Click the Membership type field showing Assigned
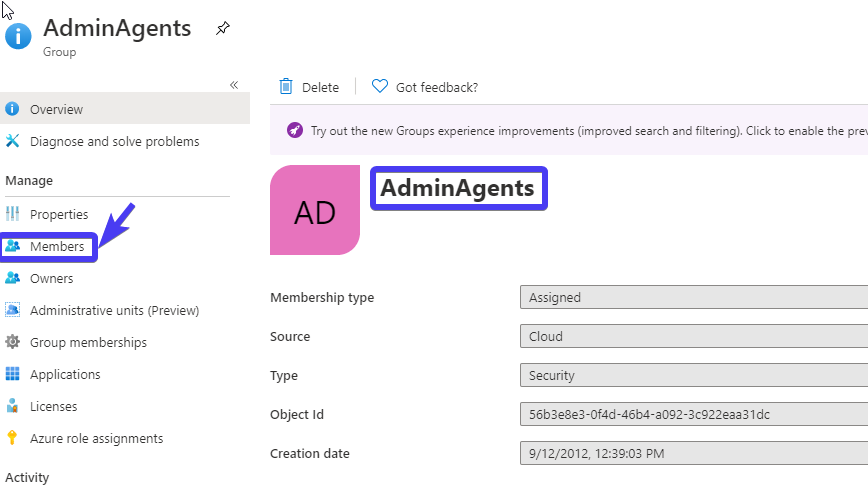This screenshot has width=868, height=488. pos(694,297)
